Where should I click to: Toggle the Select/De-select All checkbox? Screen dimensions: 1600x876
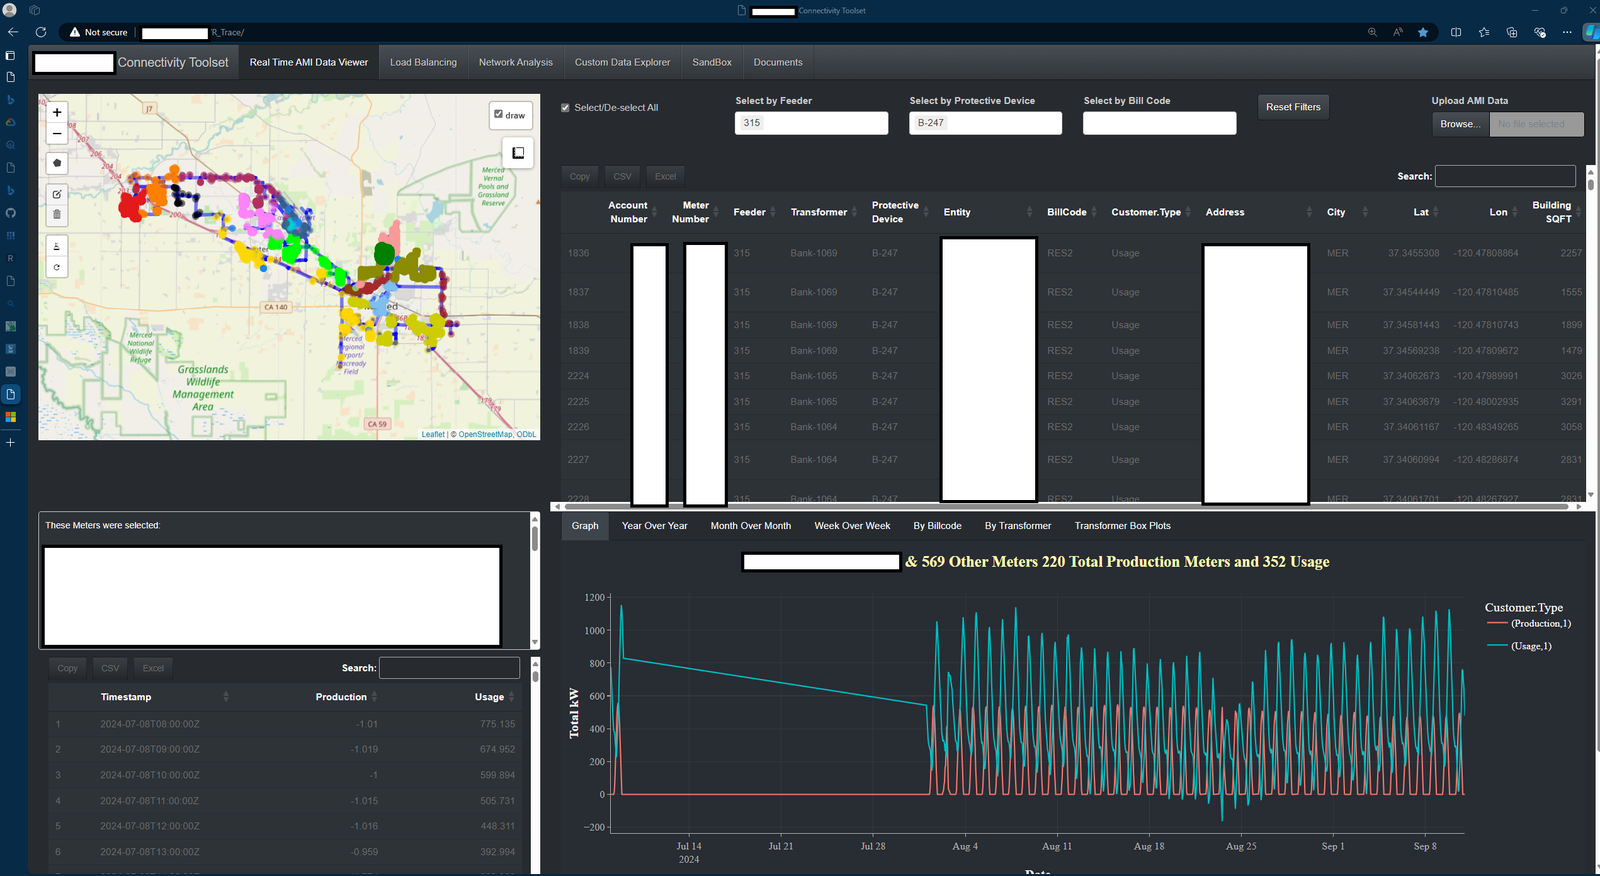(x=566, y=108)
